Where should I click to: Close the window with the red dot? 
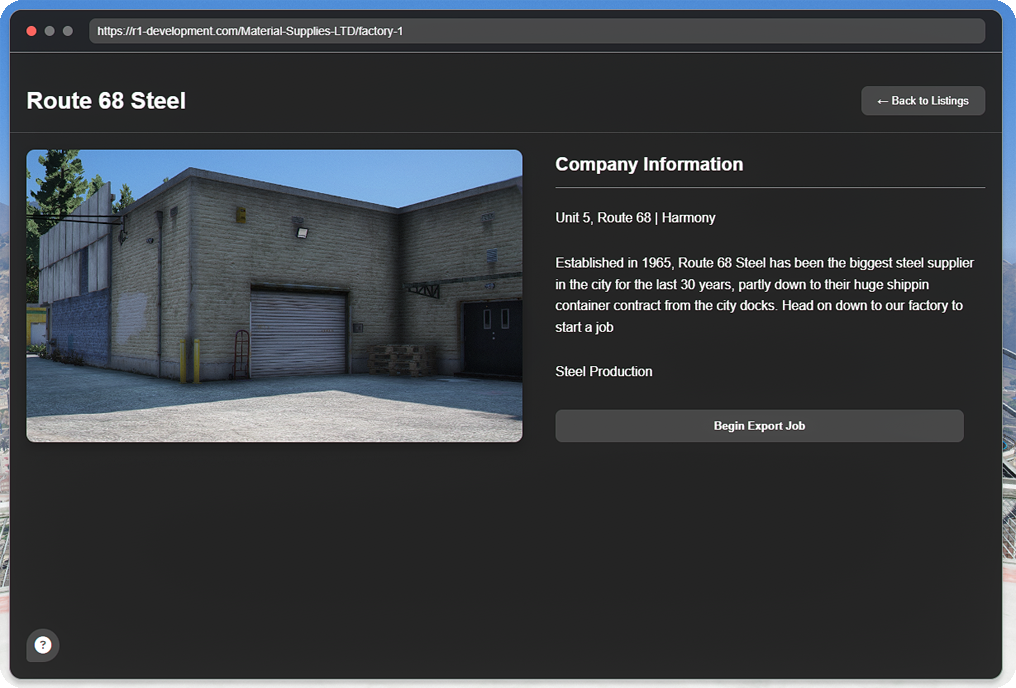click(x=31, y=30)
